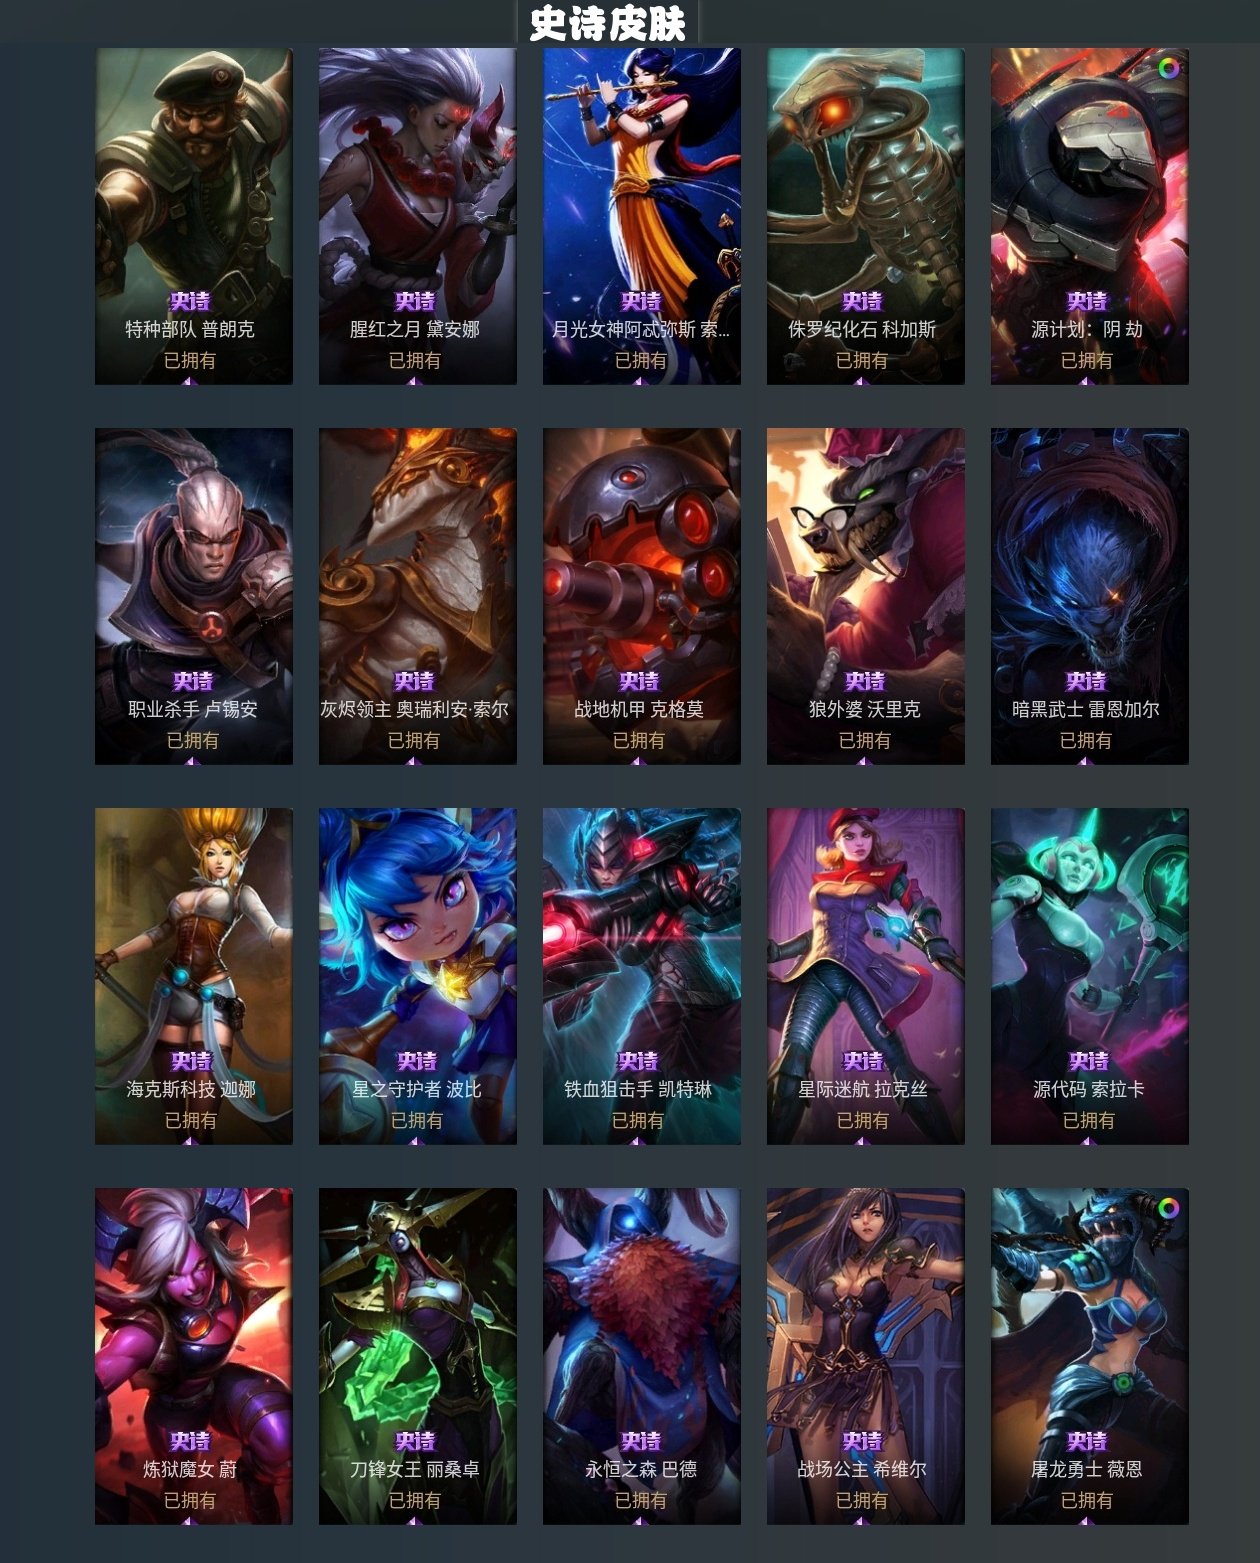Screen dimensions: 1260x1563
Task: Select the 月光女神阿忒弥斯 skin card
Action: 642,216
